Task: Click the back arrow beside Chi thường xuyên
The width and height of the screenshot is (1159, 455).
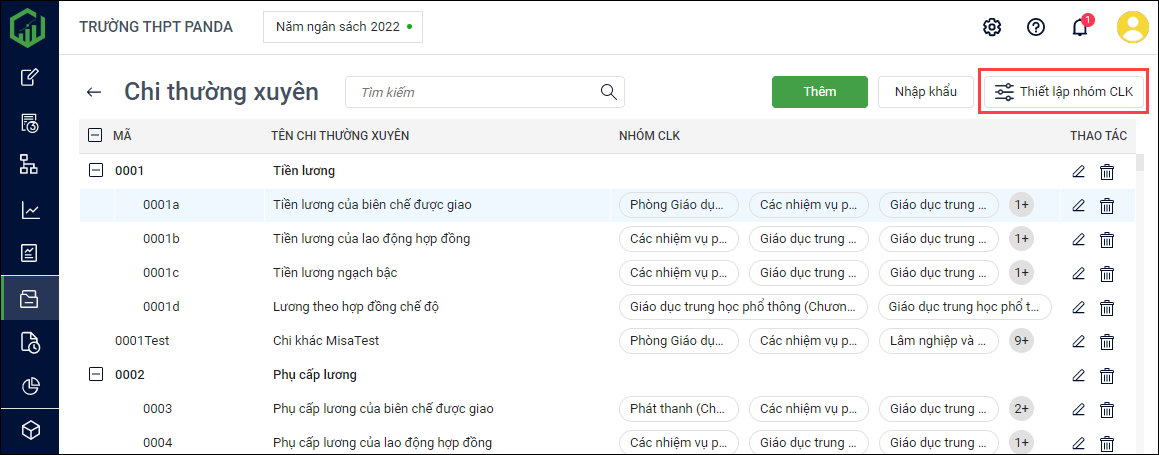Action: point(94,92)
